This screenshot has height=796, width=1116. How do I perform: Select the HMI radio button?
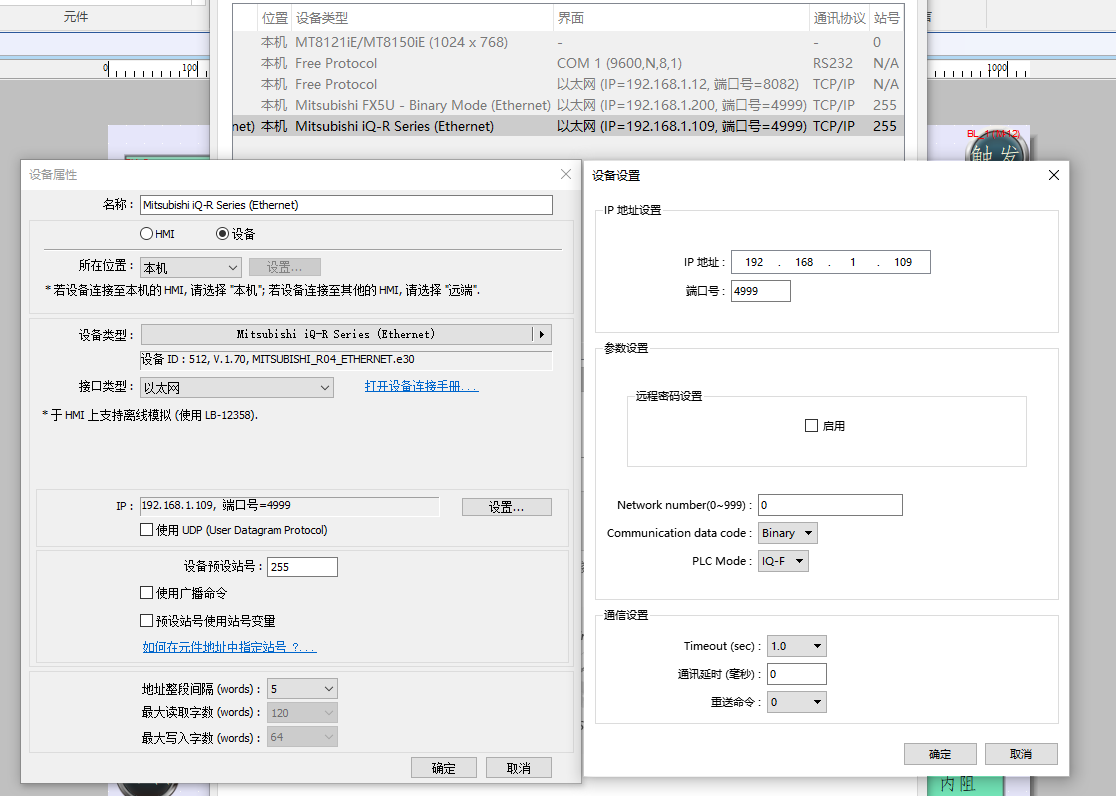point(147,234)
